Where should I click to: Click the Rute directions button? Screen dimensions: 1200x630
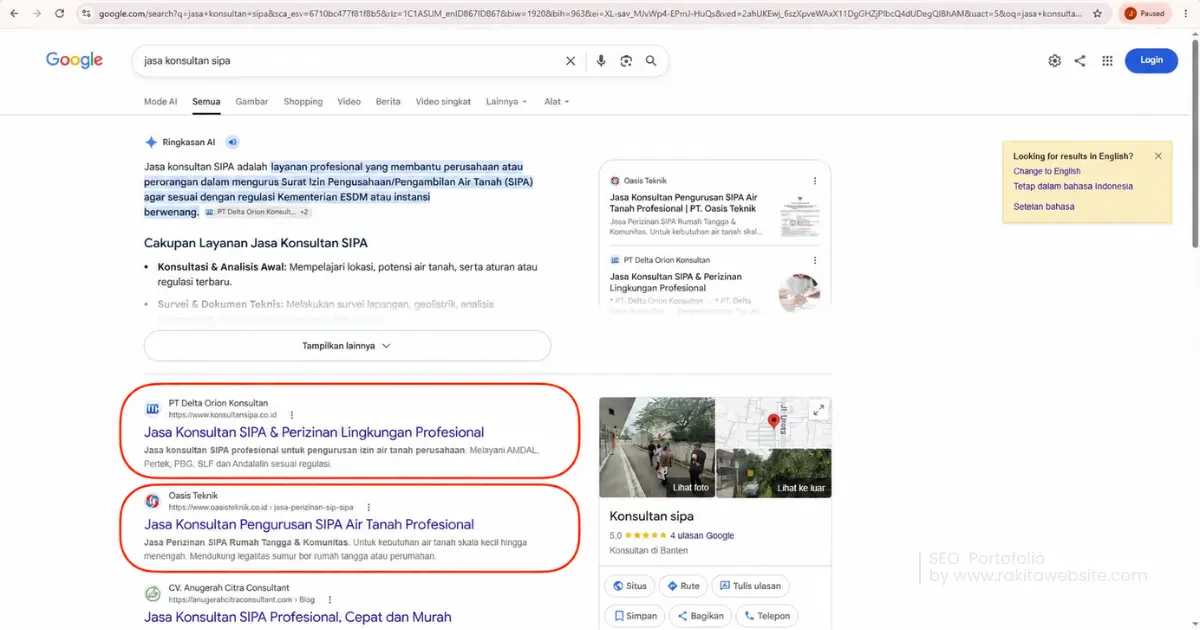click(683, 586)
